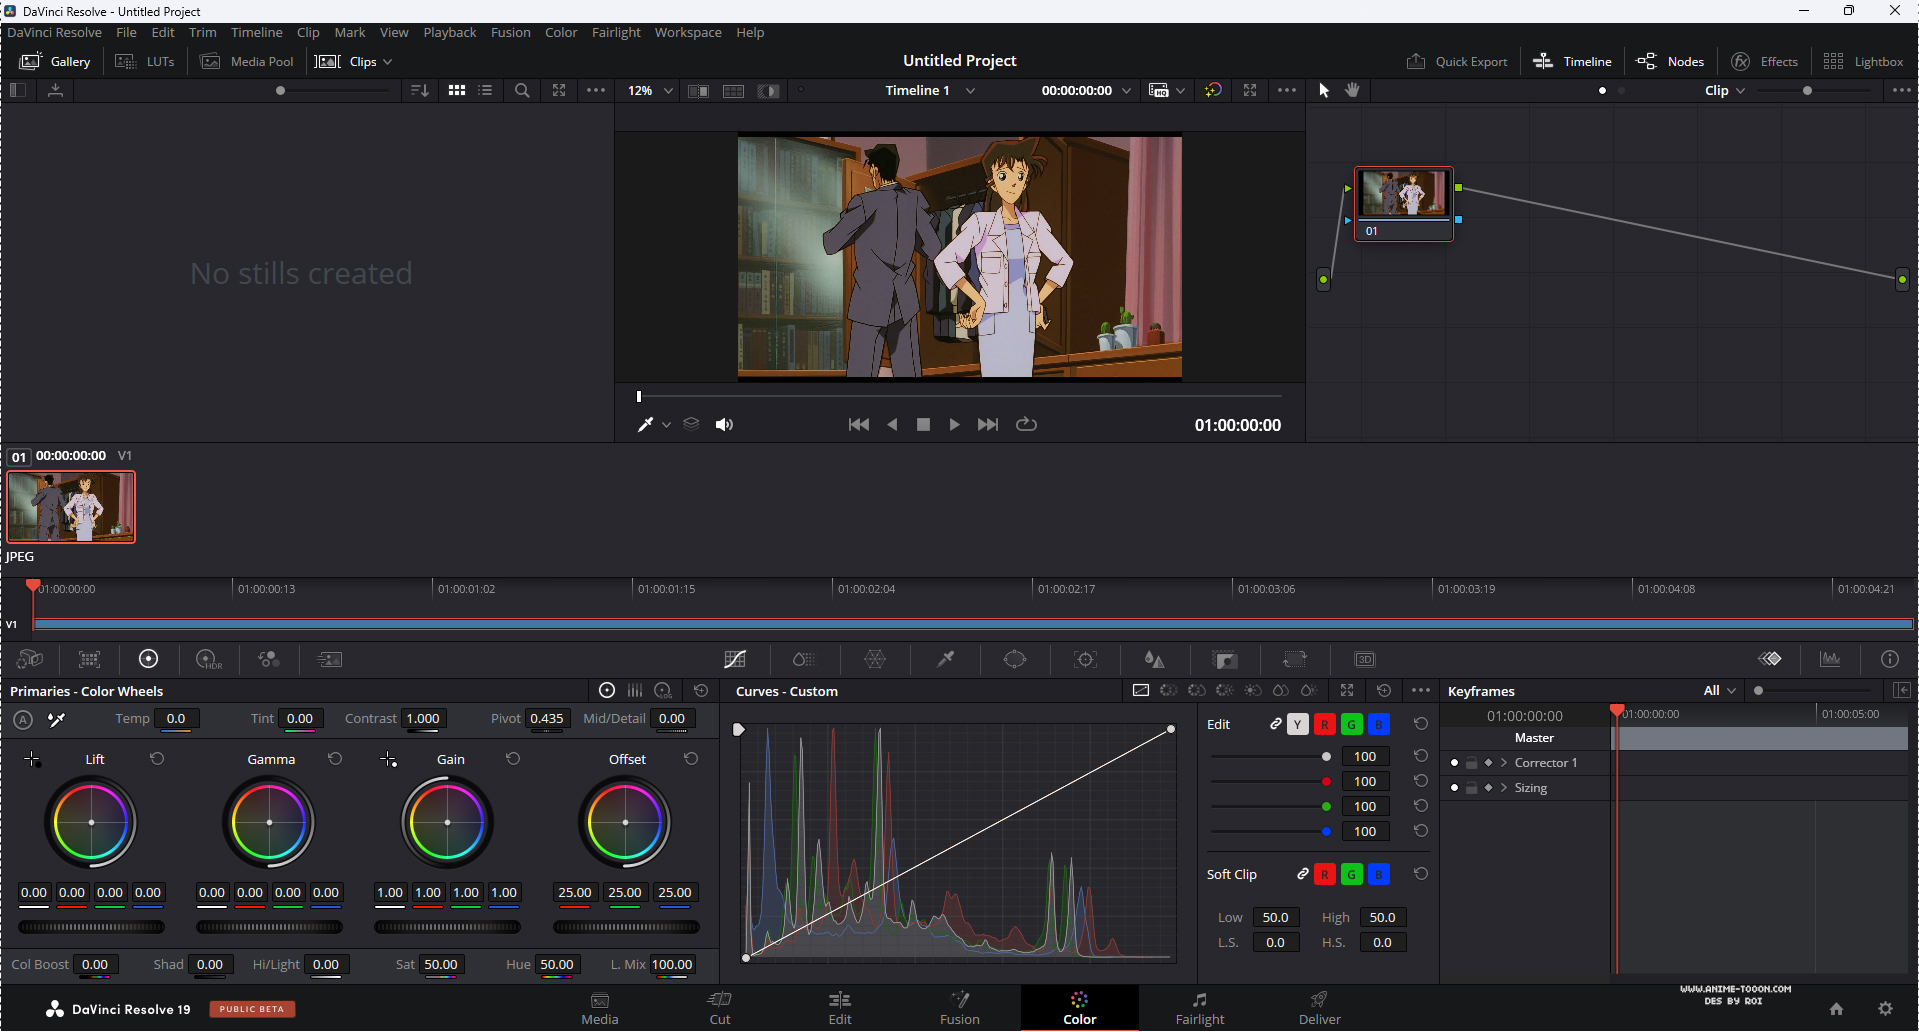Open the Lightbox view button

coord(1863,61)
